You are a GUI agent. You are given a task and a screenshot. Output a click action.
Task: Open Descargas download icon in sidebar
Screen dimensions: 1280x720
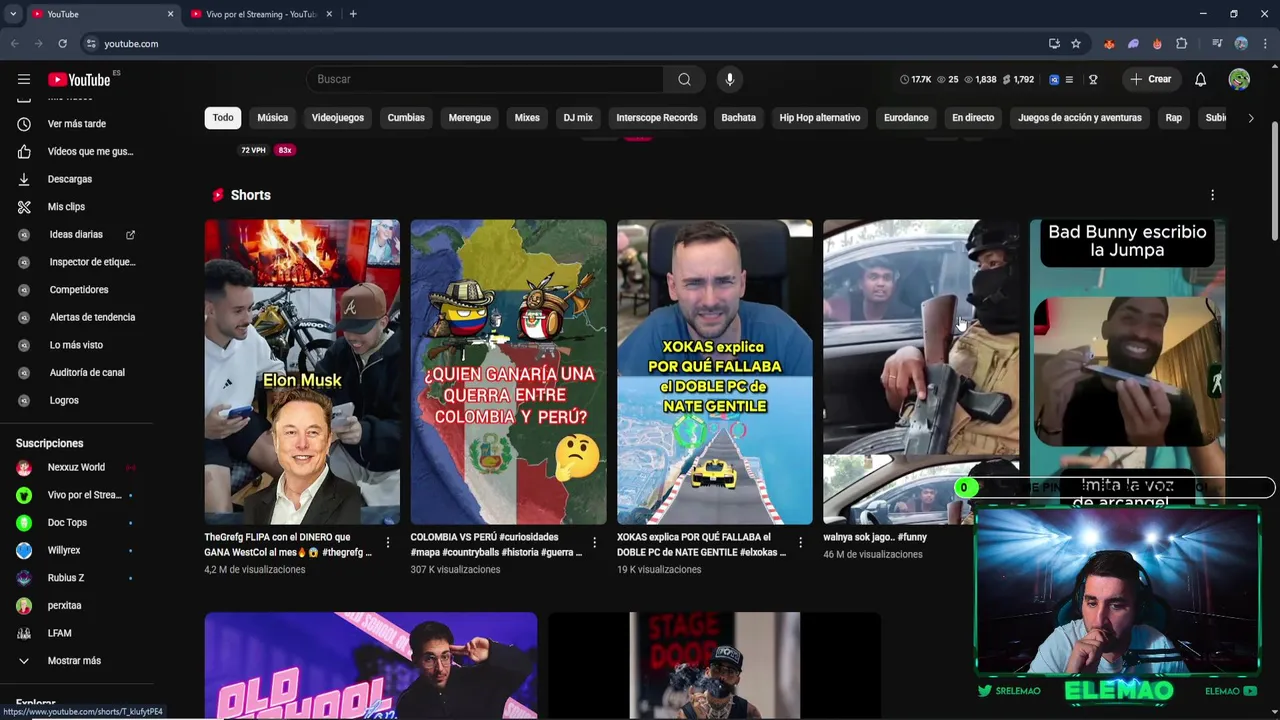click(24, 179)
